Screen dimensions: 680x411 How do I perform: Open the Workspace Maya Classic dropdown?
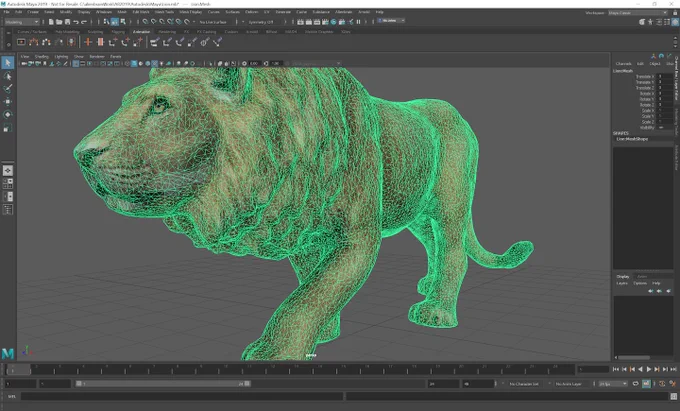[638, 13]
